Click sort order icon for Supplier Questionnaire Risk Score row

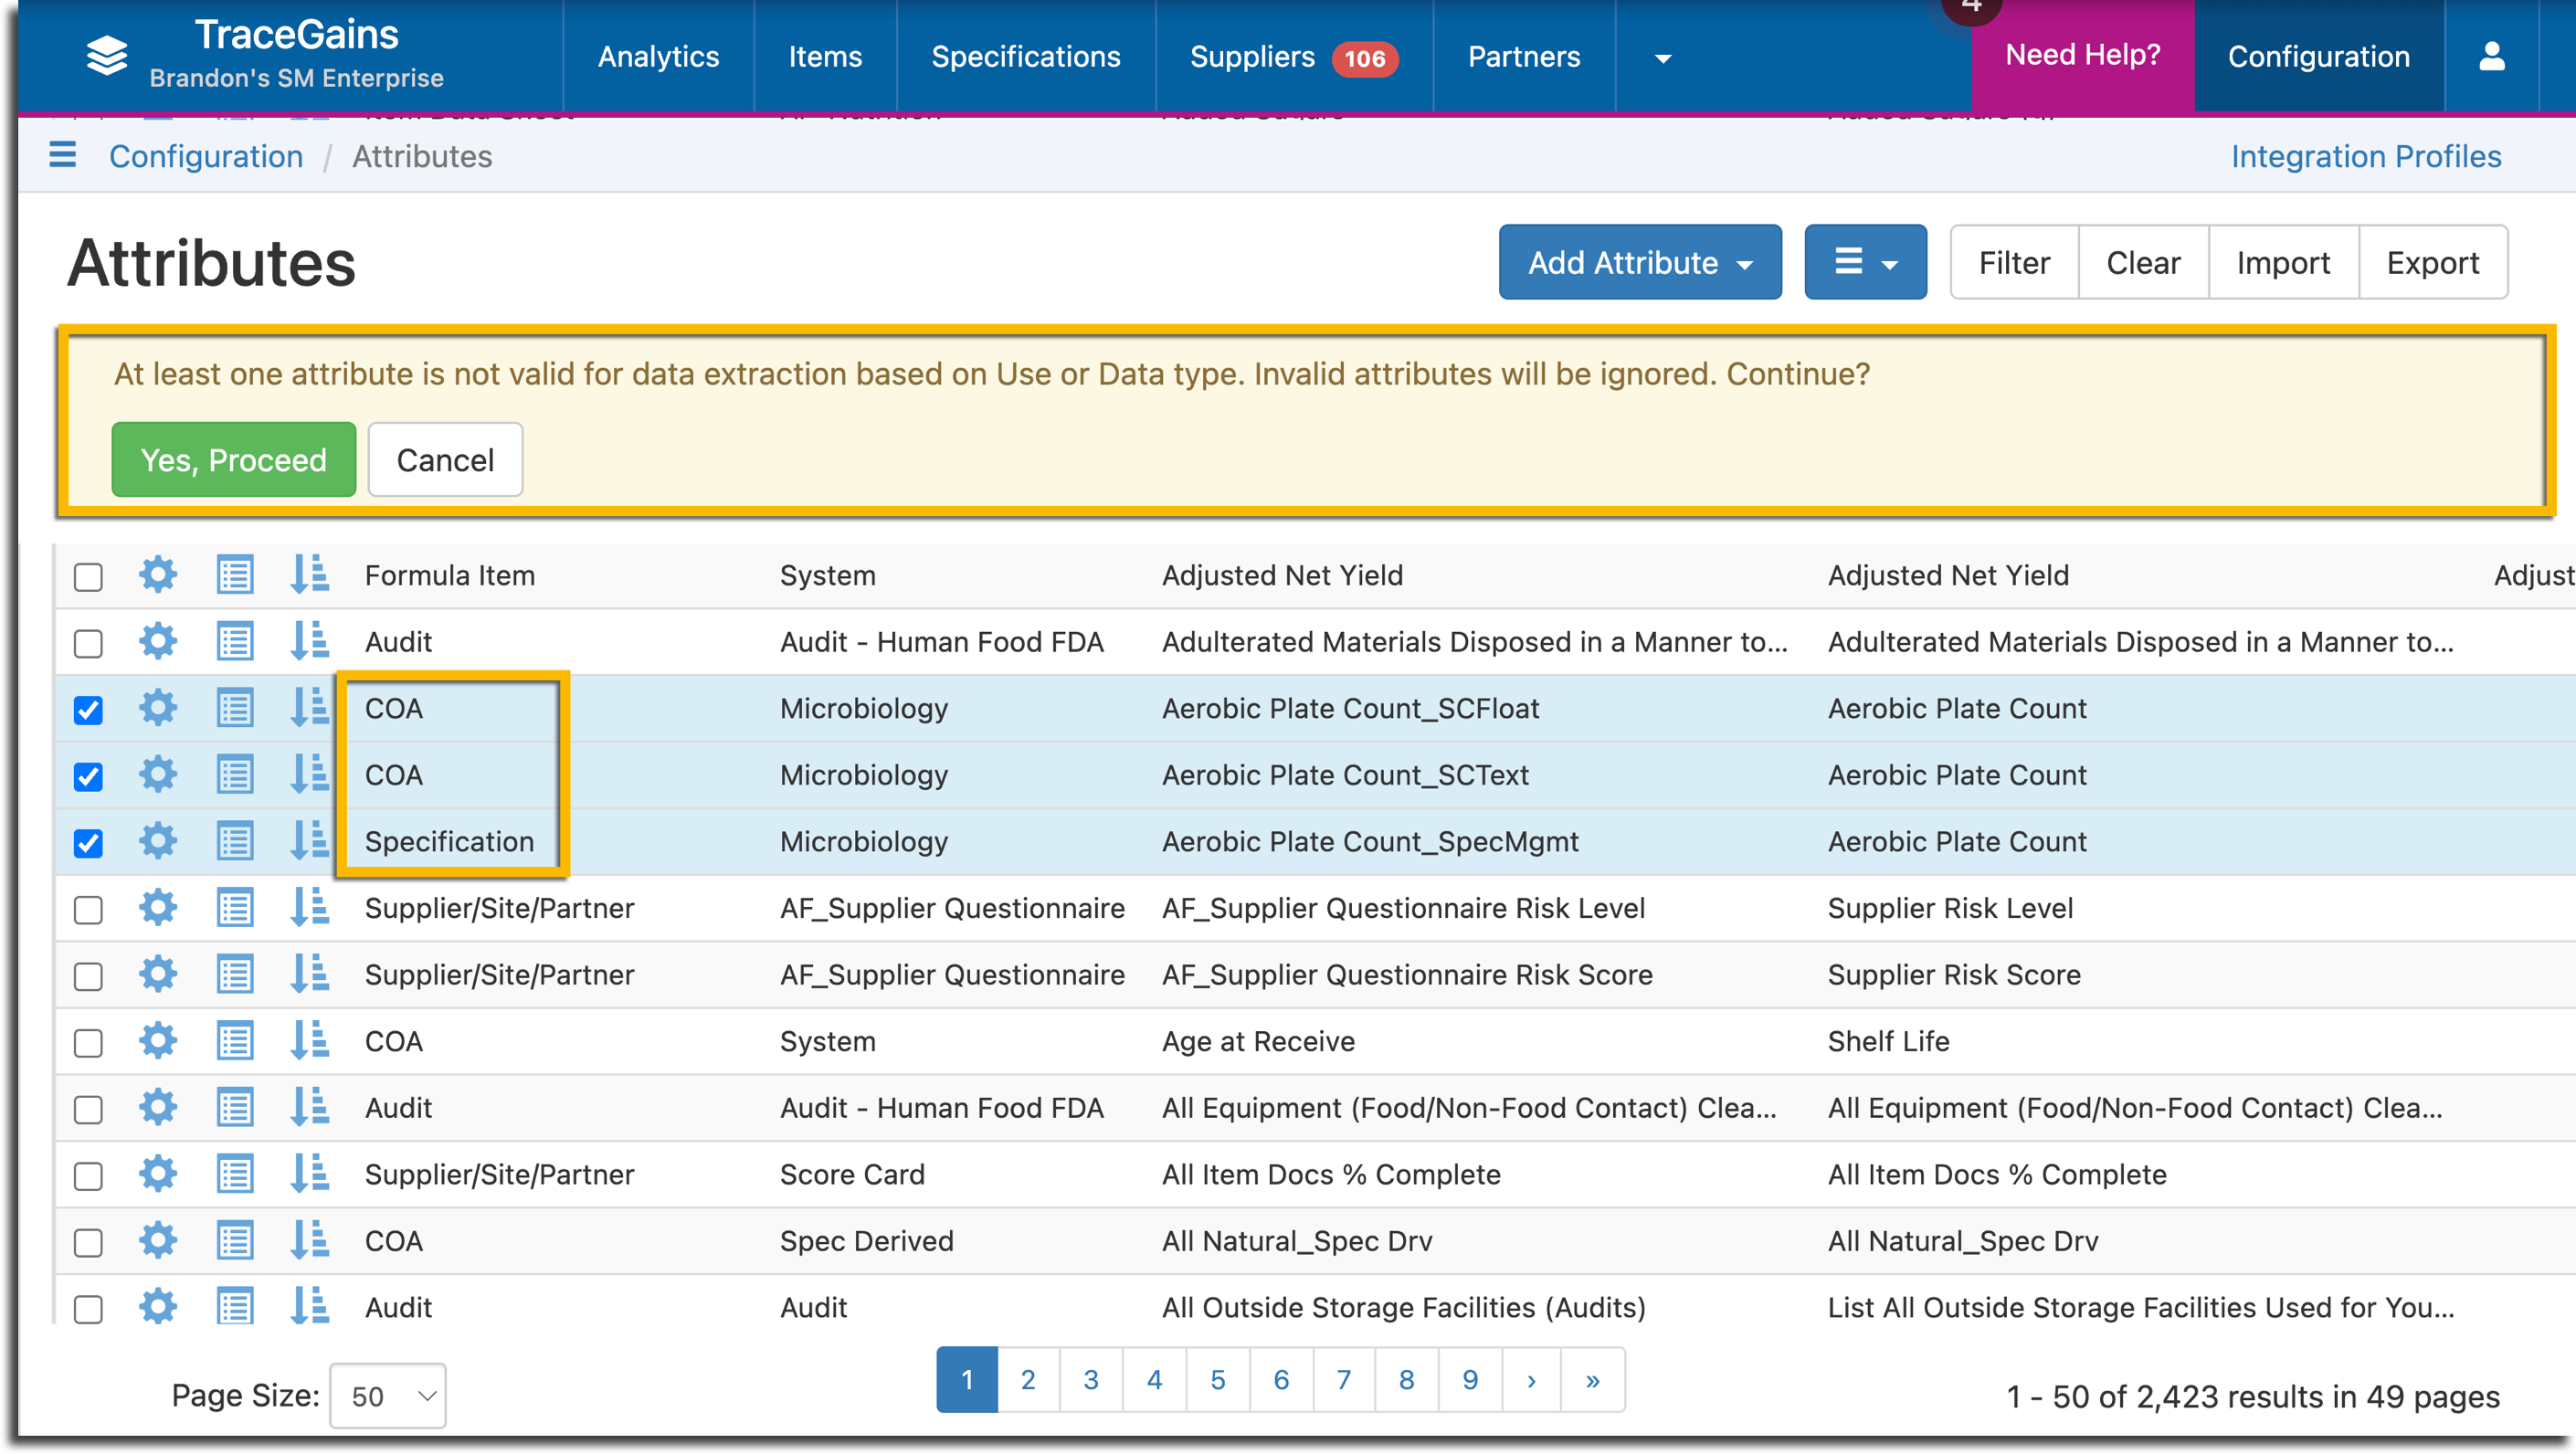(x=309, y=975)
